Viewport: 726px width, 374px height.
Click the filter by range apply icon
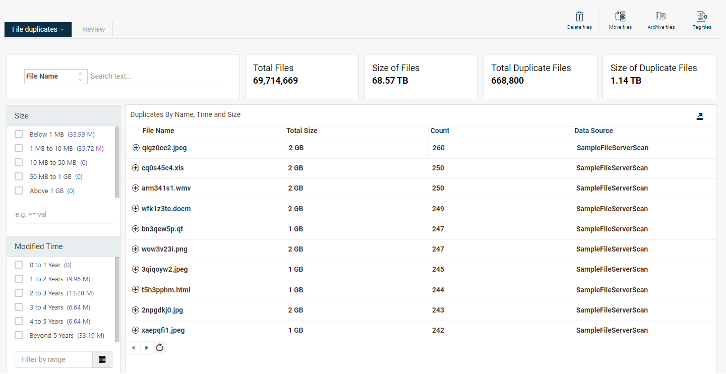click(x=102, y=360)
